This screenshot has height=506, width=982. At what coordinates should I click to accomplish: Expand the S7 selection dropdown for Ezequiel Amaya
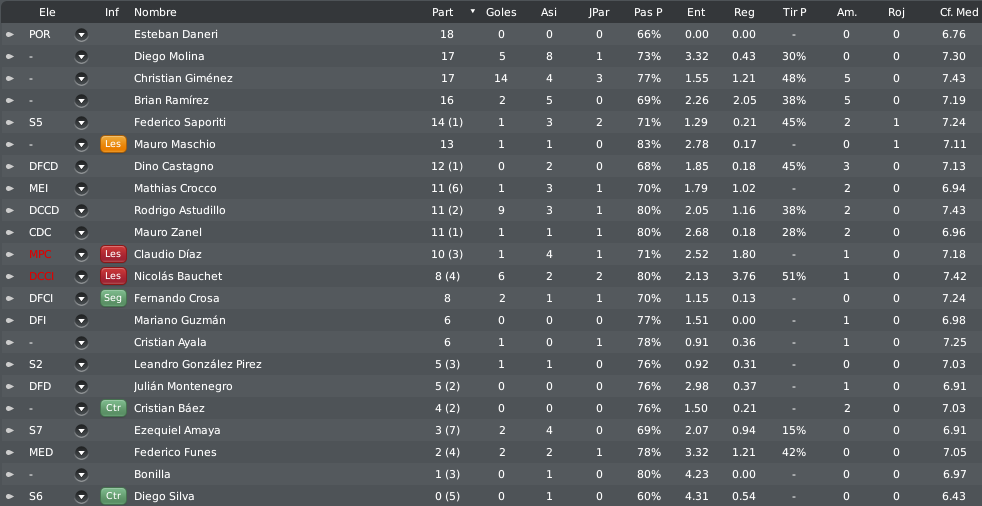pos(81,430)
